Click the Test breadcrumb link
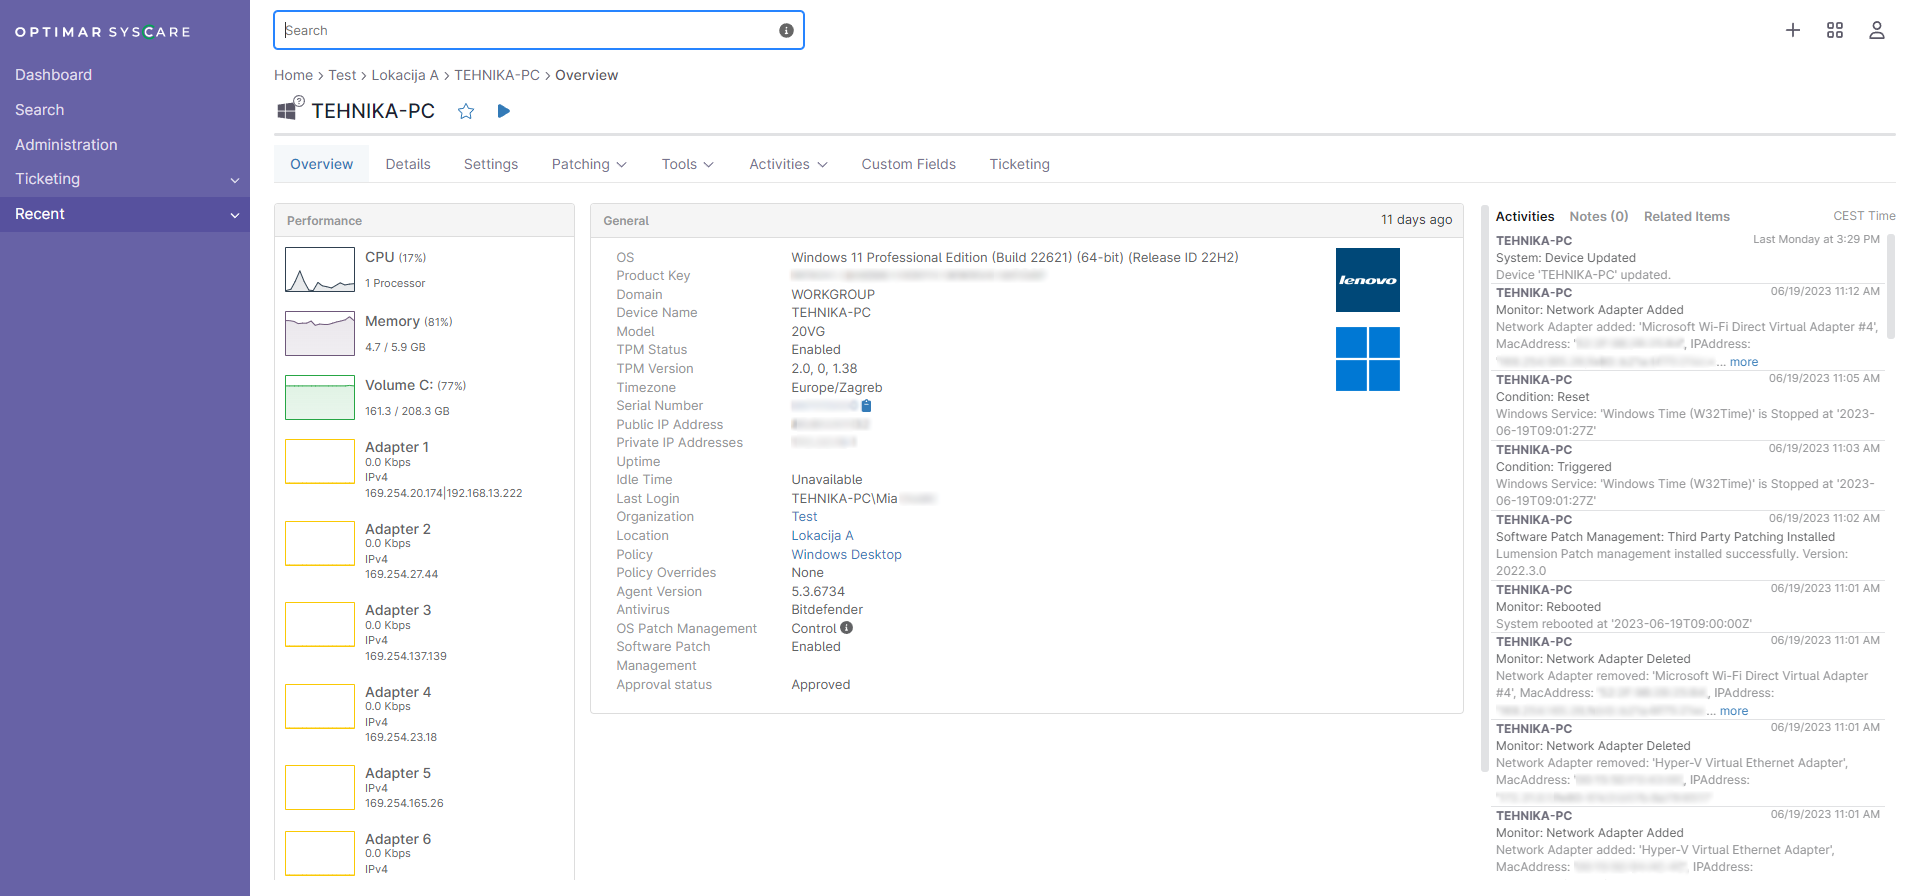This screenshot has height=896, width=1908. coord(342,75)
